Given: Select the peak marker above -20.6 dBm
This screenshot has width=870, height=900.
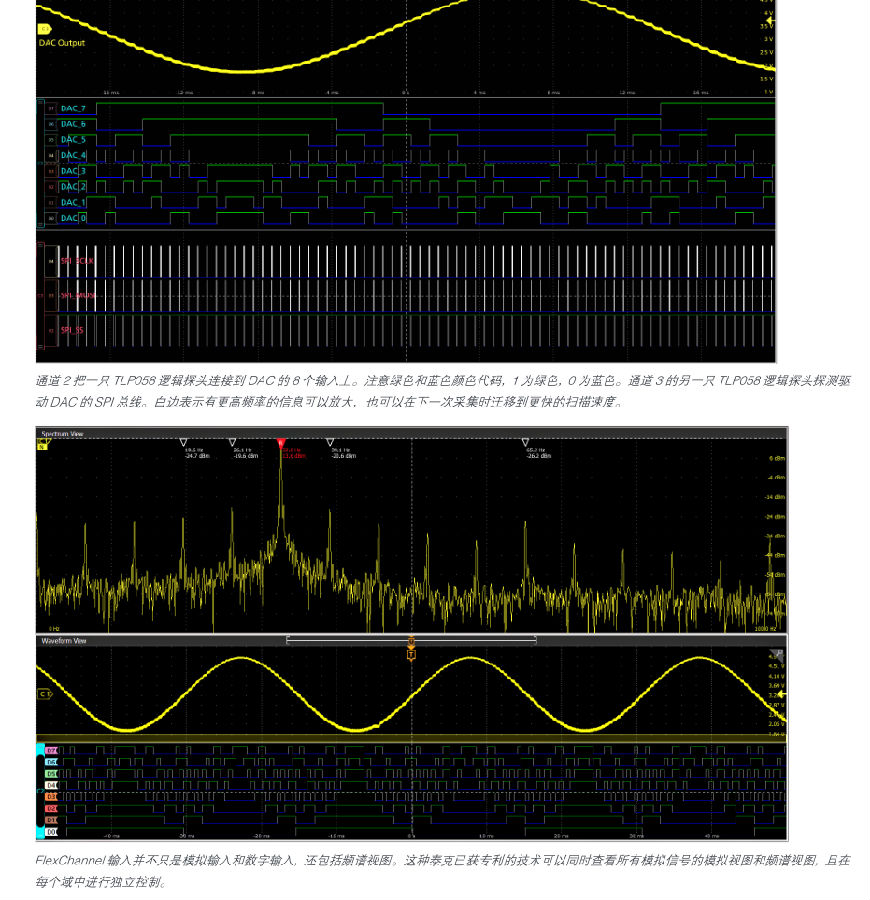Looking at the screenshot, I should (330, 443).
